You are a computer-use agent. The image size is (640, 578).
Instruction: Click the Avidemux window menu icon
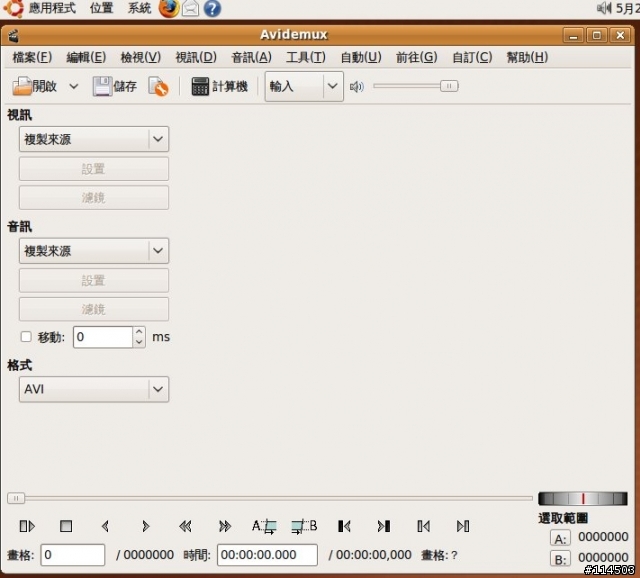point(13,36)
